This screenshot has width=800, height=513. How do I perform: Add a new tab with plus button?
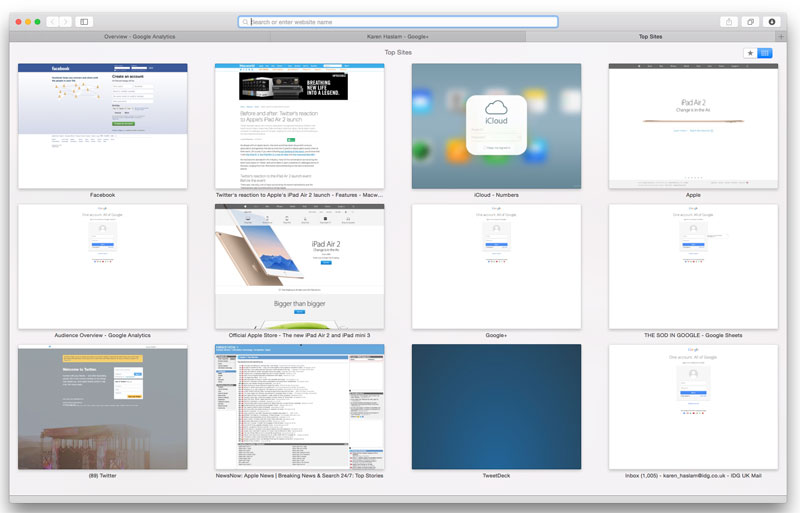coord(781,37)
